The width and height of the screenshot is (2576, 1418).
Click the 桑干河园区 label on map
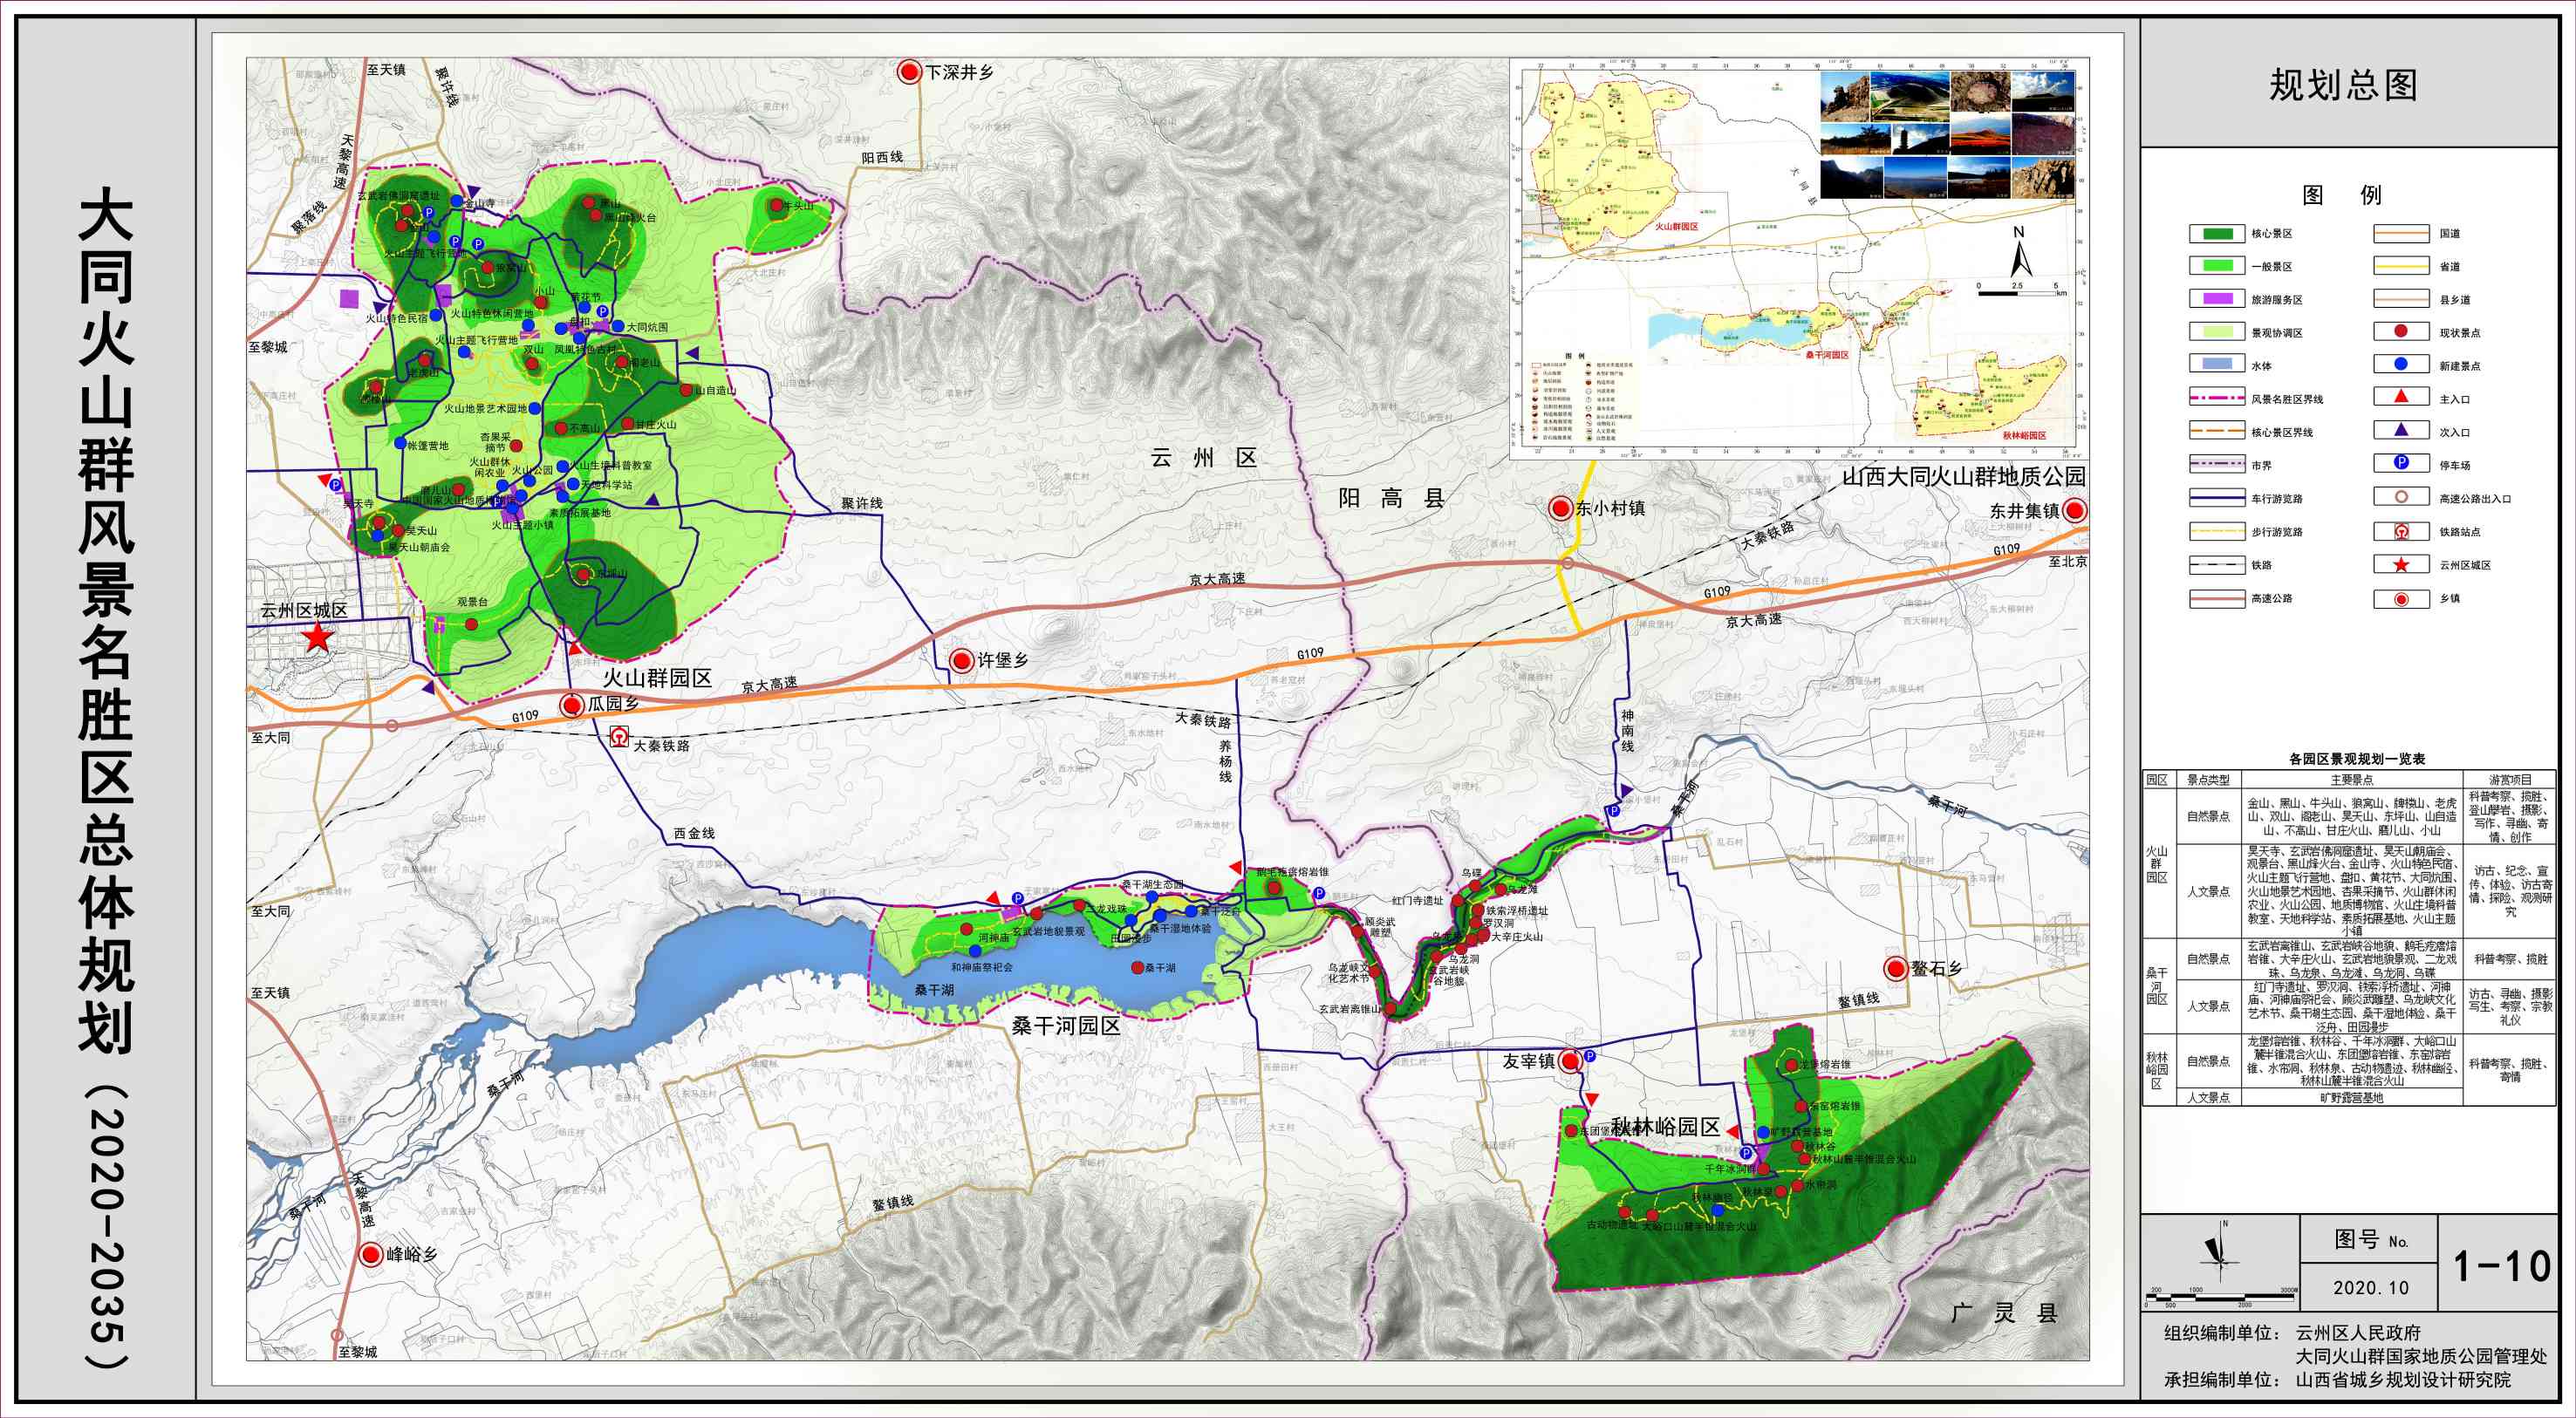pos(1065,1025)
